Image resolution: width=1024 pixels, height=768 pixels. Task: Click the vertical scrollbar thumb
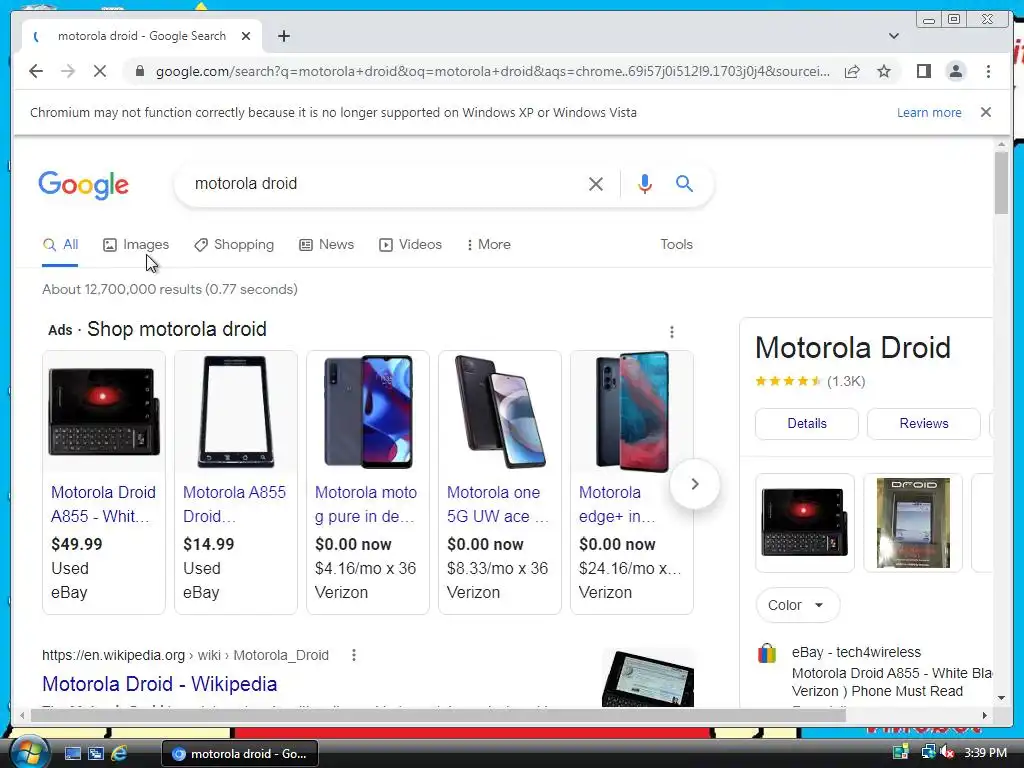pos(1001,183)
